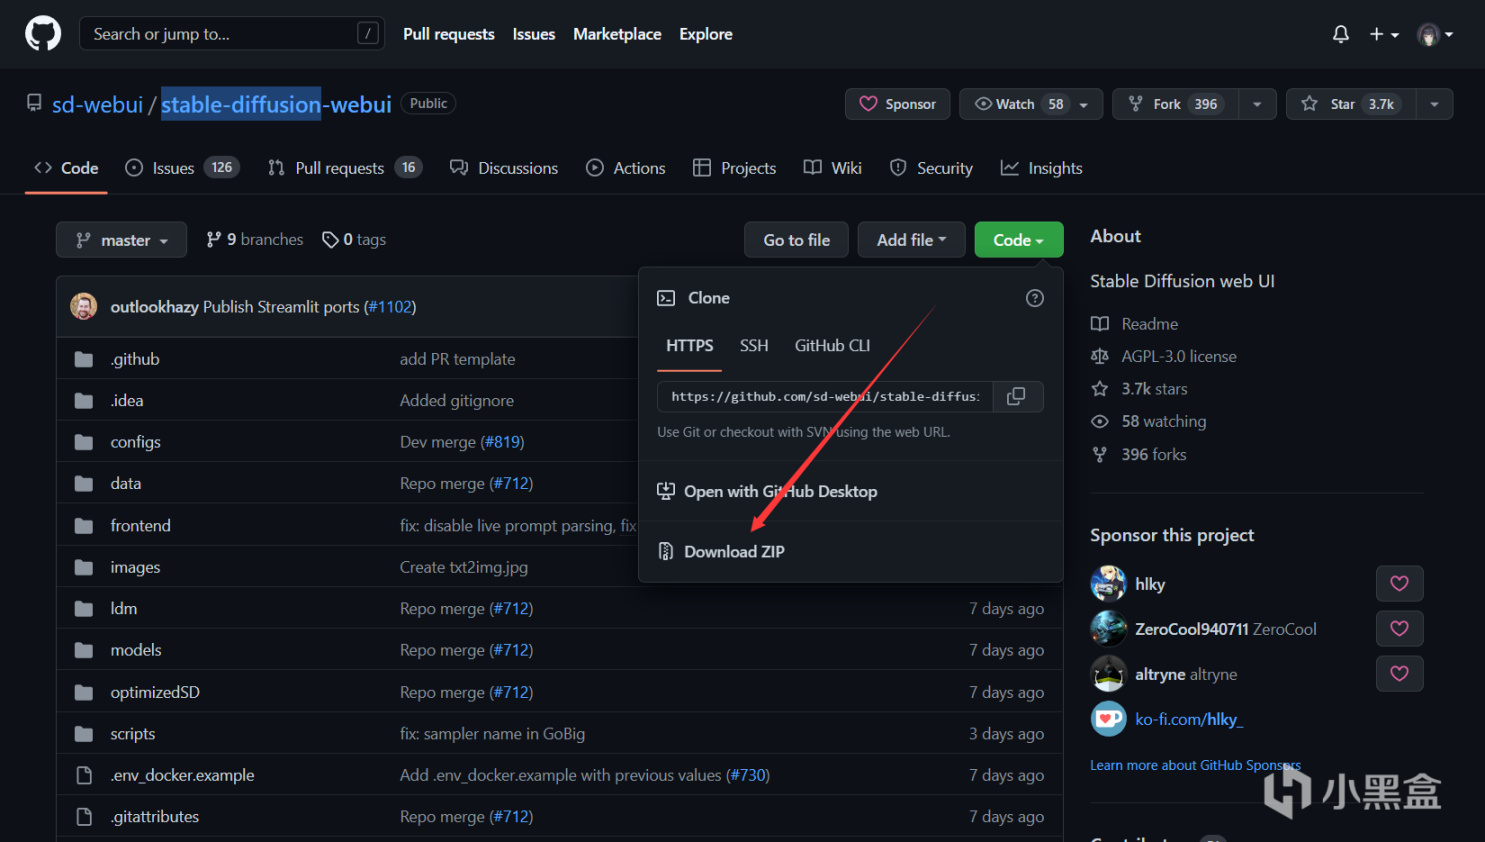Viewport: 1485px width, 842px height.
Task: Open the Security tab
Action: coord(931,168)
